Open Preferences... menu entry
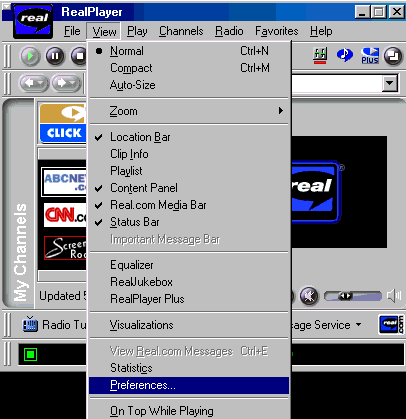 [189, 385]
